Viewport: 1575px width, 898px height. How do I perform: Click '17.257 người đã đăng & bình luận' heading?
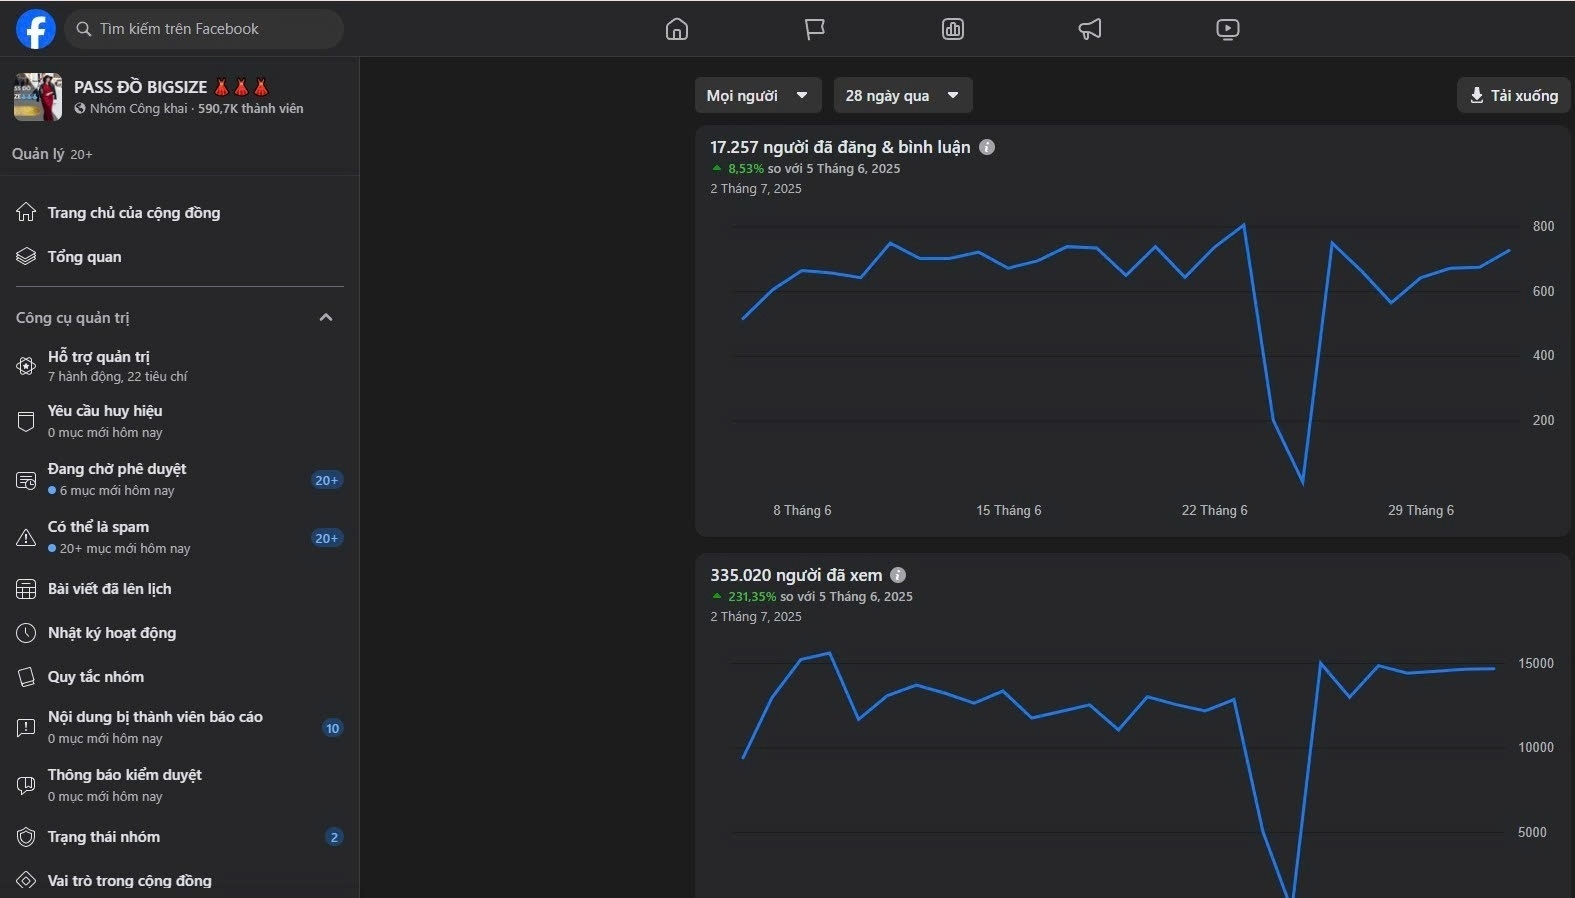coord(840,147)
